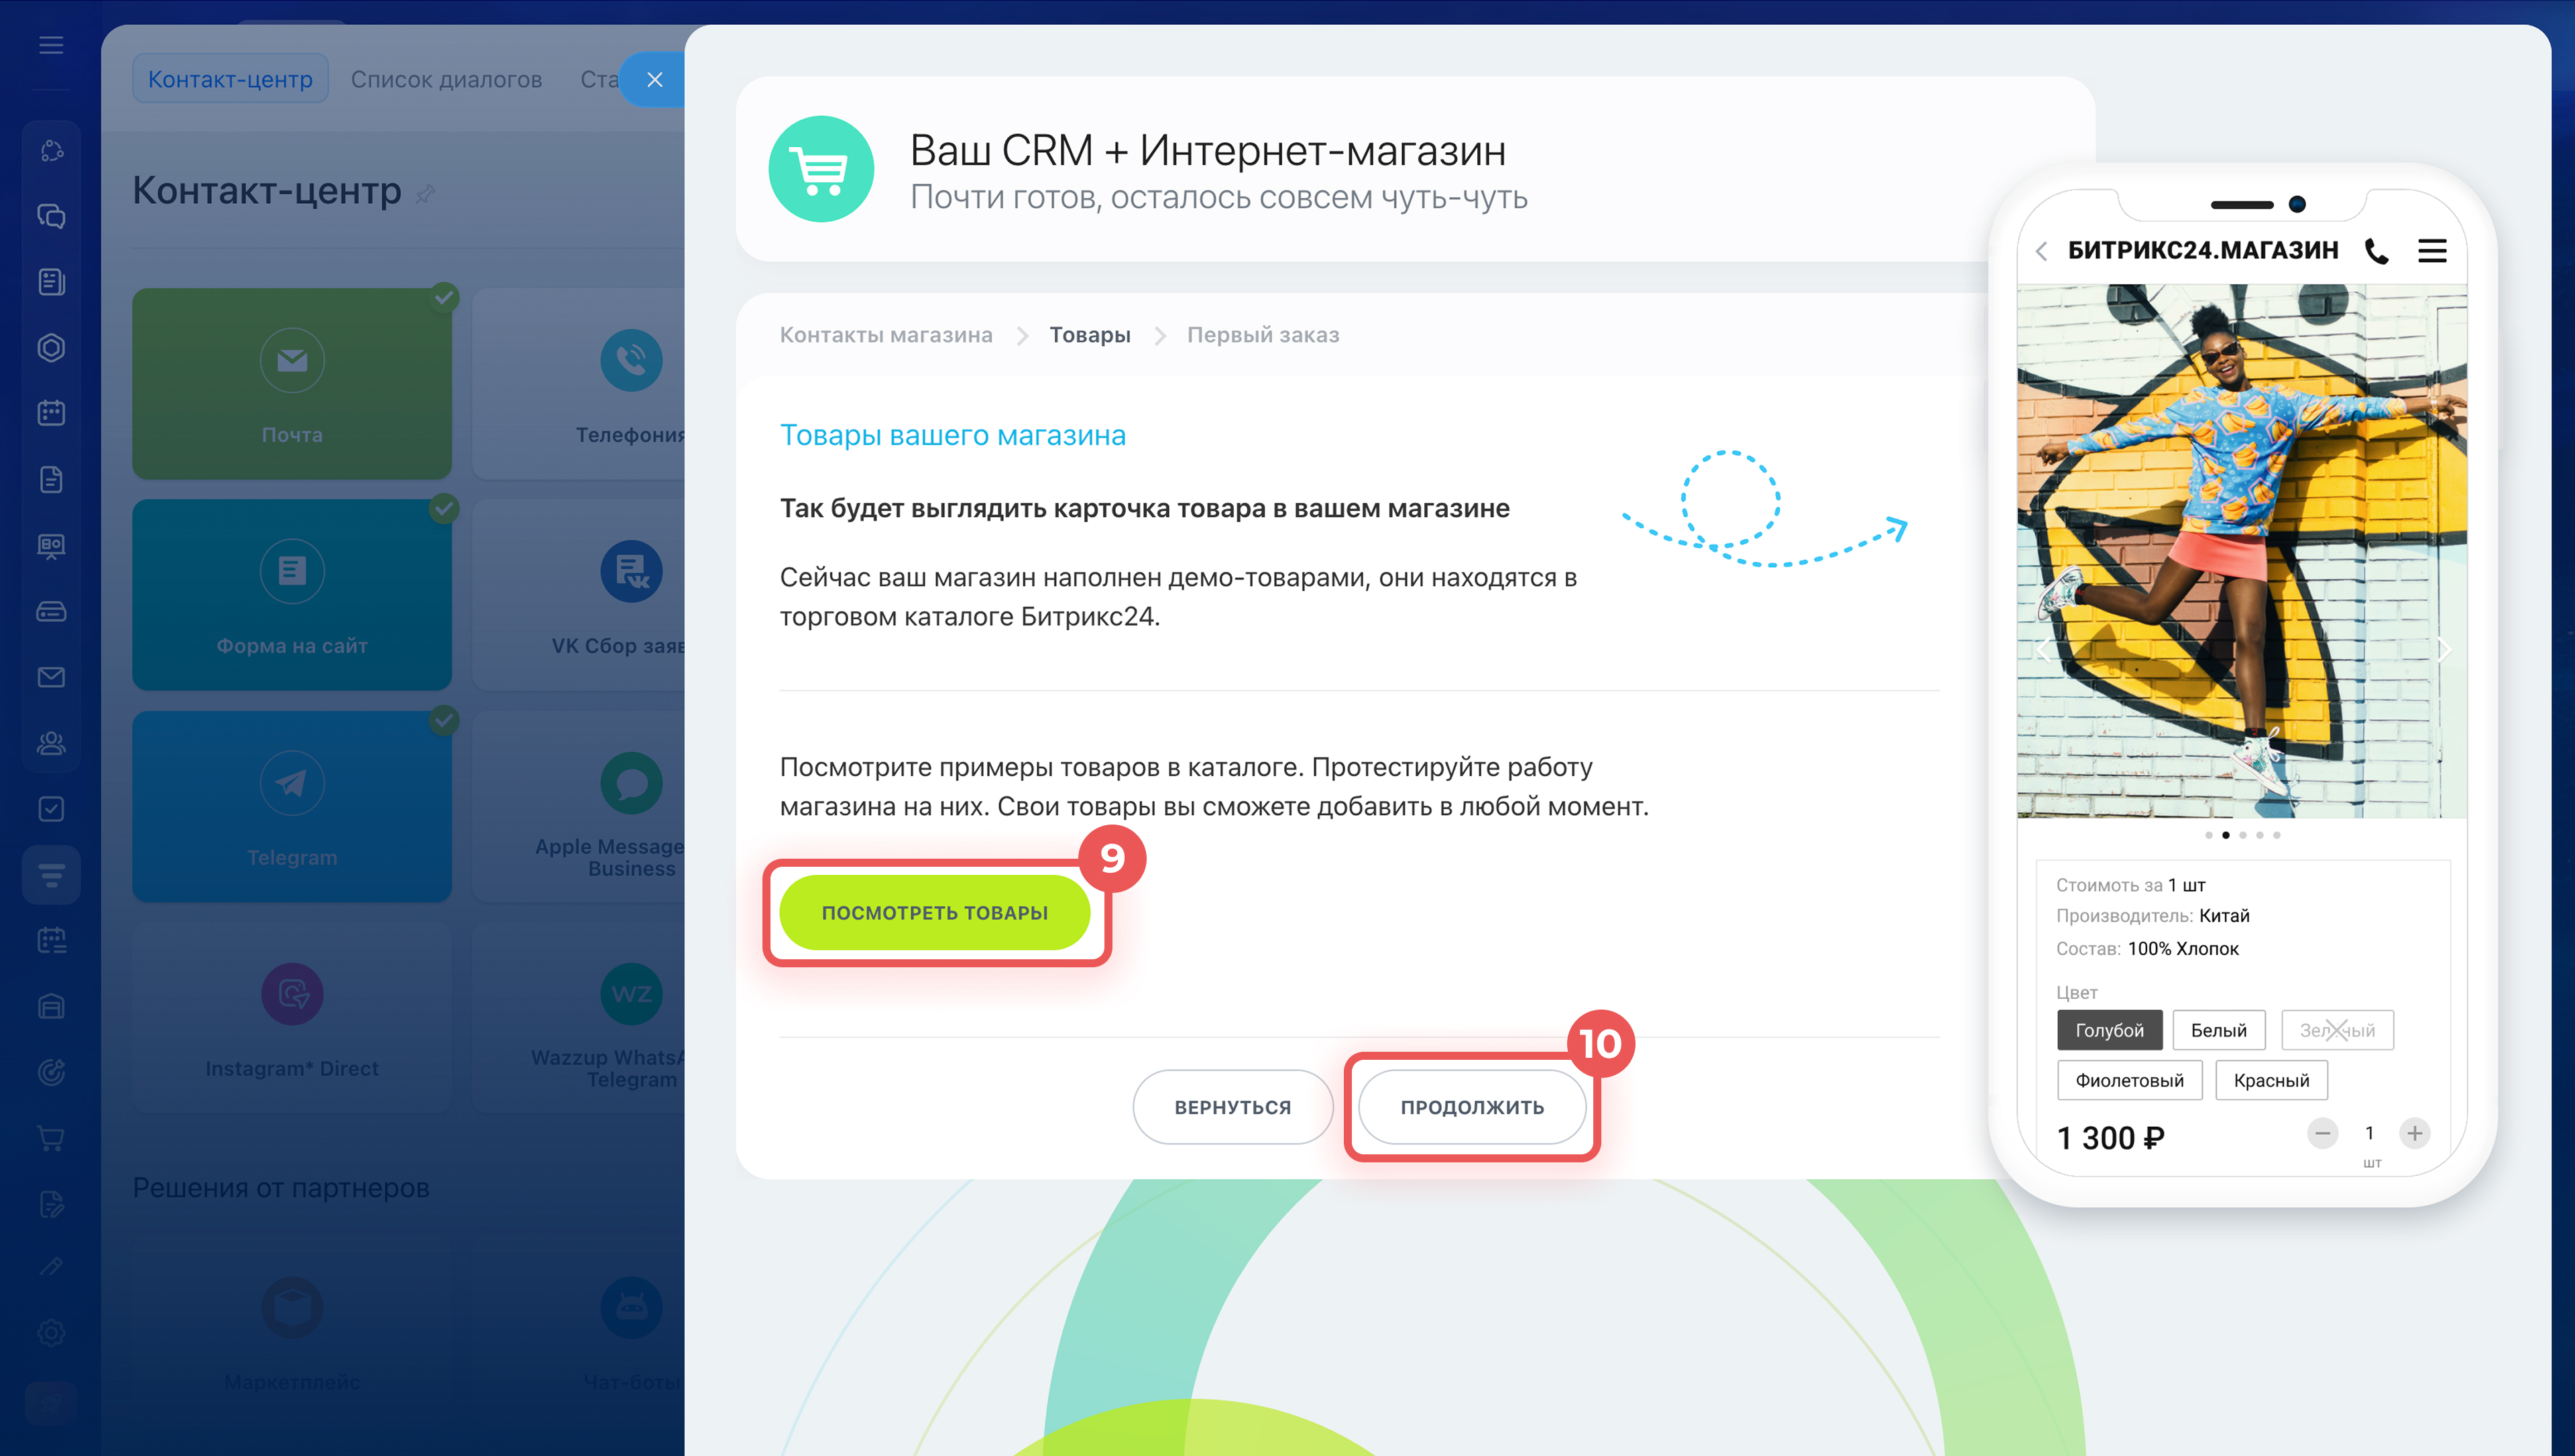
Task: Go to Контакты магазина step
Action: coord(886,335)
